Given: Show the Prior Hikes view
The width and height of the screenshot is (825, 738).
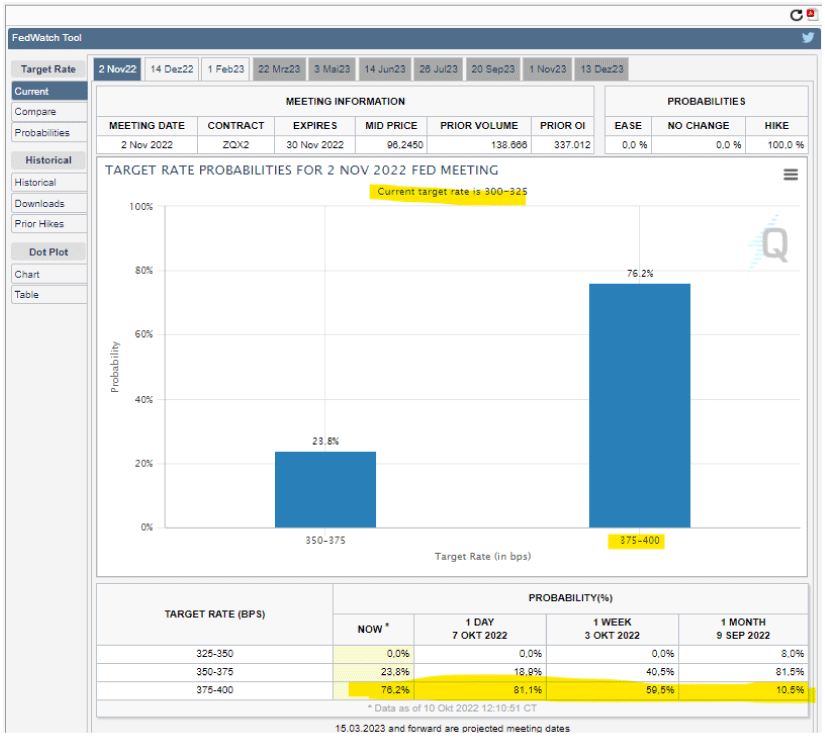Looking at the screenshot, I should click(48, 224).
